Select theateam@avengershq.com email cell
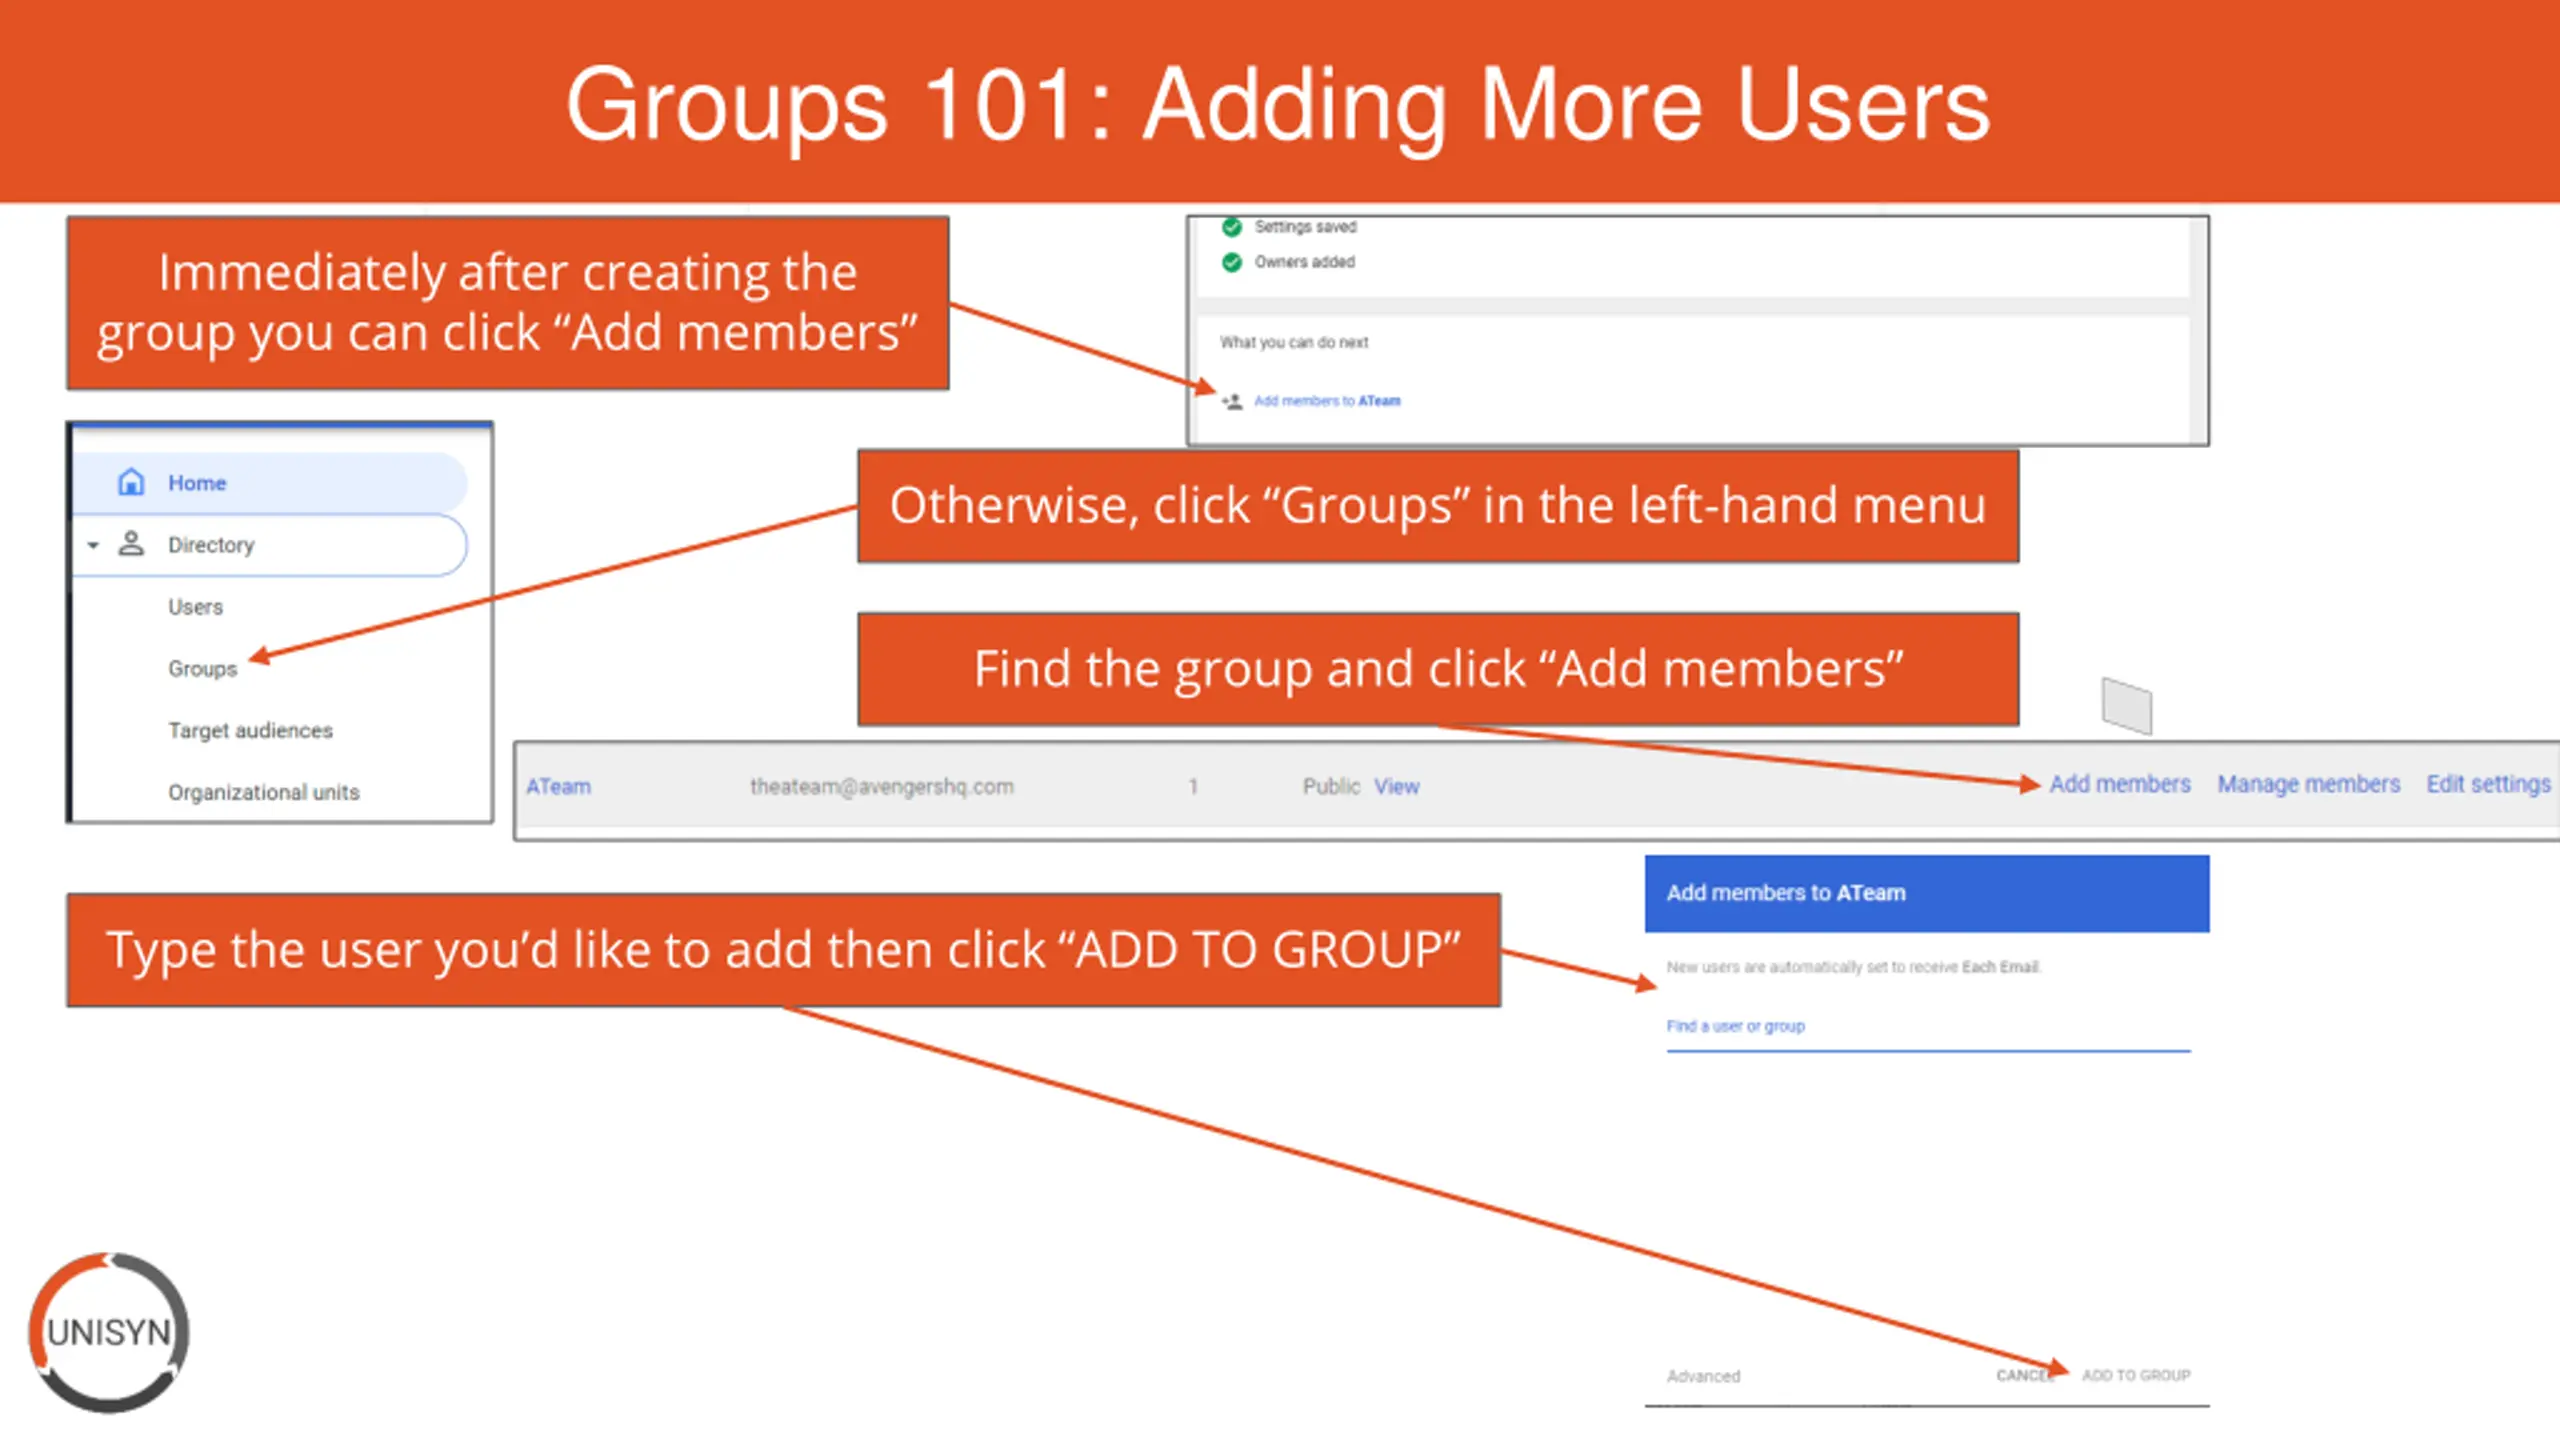The width and height of the screenshot is (2560, 1440). [x=881, y=787]
